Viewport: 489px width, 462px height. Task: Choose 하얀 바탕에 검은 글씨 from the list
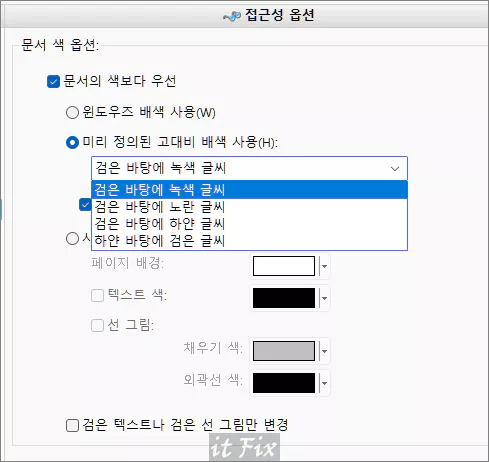249,240
